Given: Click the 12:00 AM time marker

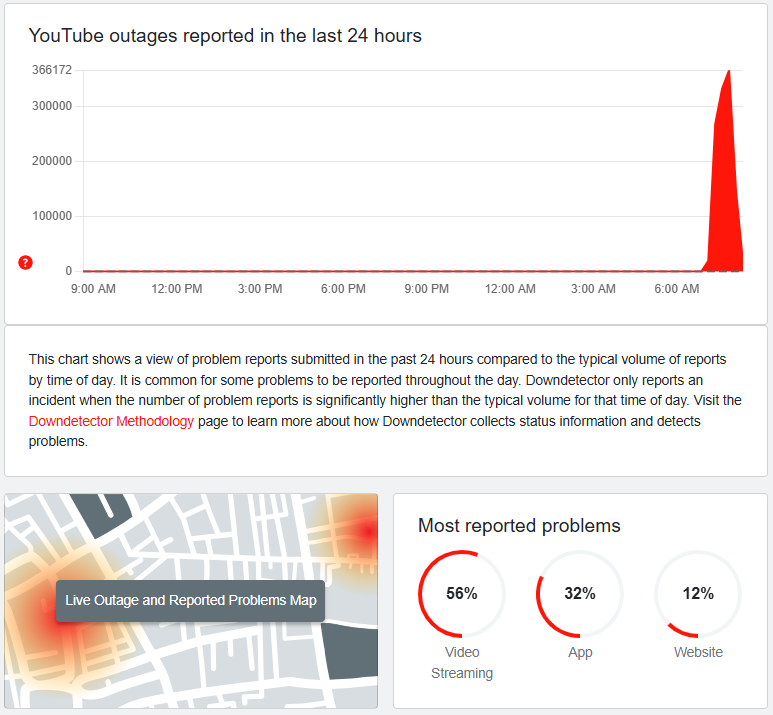Looking at the screenshot, I should point(510,289).
